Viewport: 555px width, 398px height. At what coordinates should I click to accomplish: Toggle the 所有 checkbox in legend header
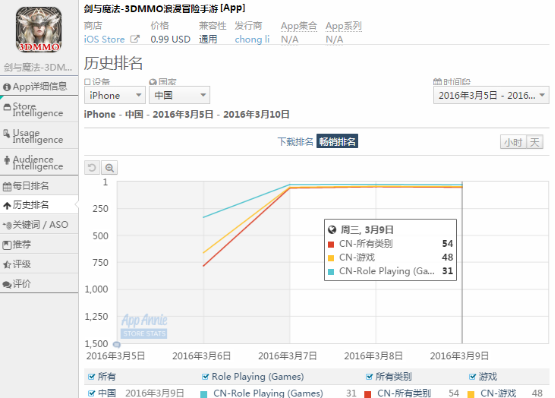pyautogui.click(x=91, y=376)
